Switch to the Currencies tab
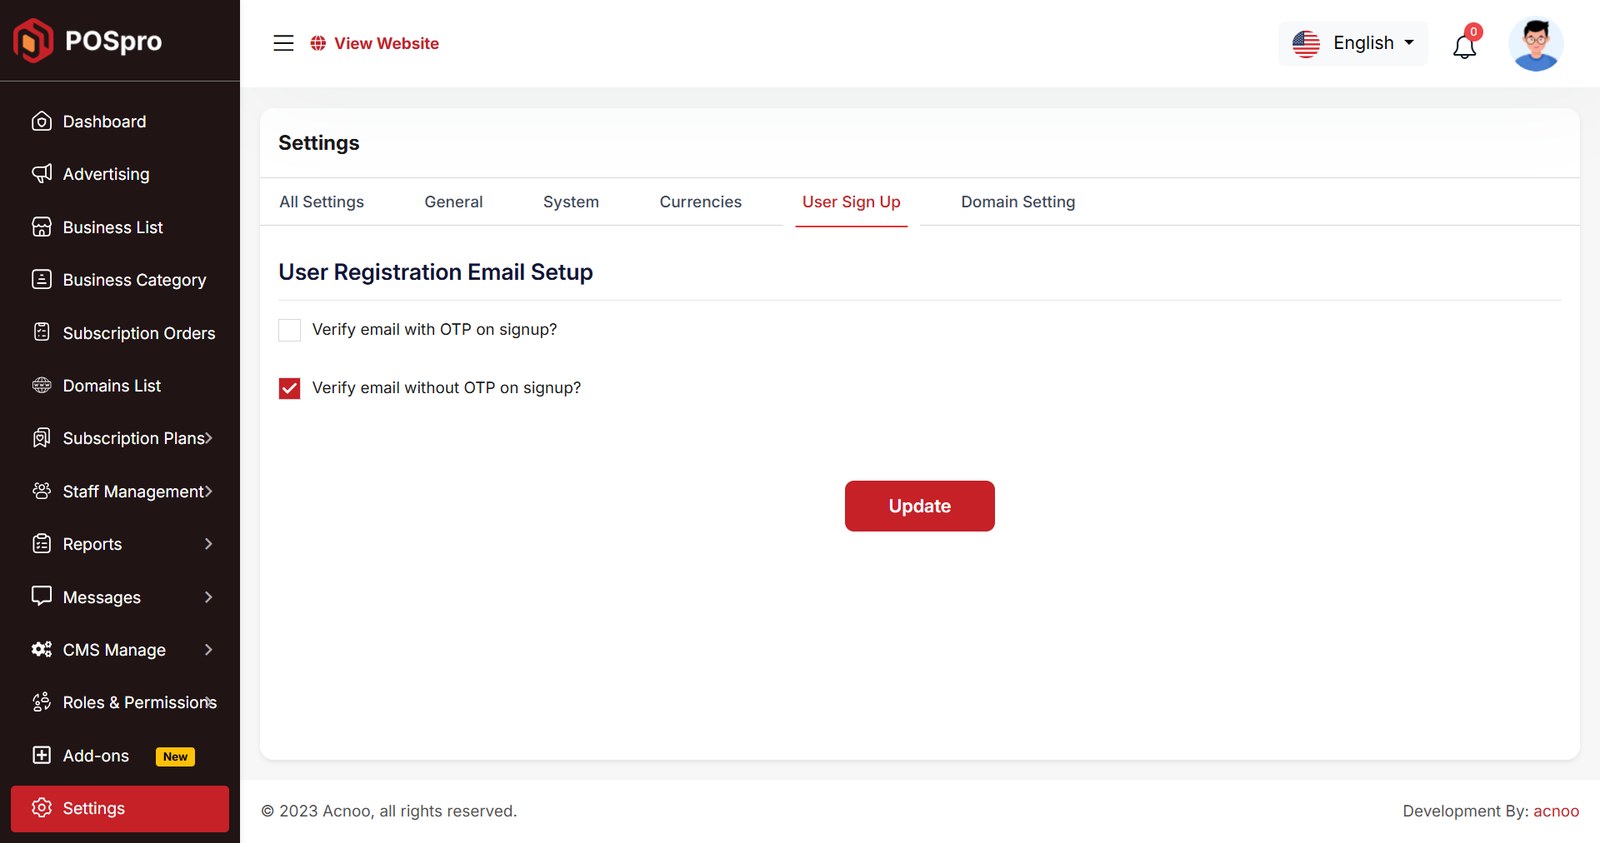 pyautogui.click(x=700, y=202)
